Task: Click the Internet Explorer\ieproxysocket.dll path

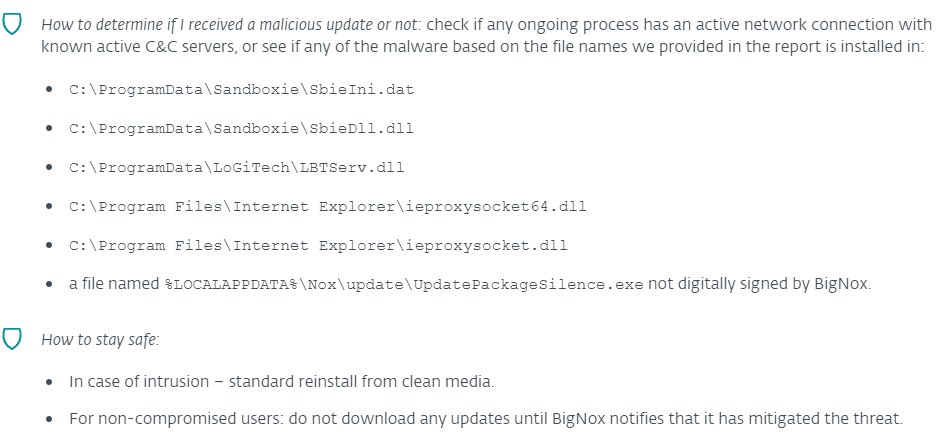Action: tap(318, 246)
